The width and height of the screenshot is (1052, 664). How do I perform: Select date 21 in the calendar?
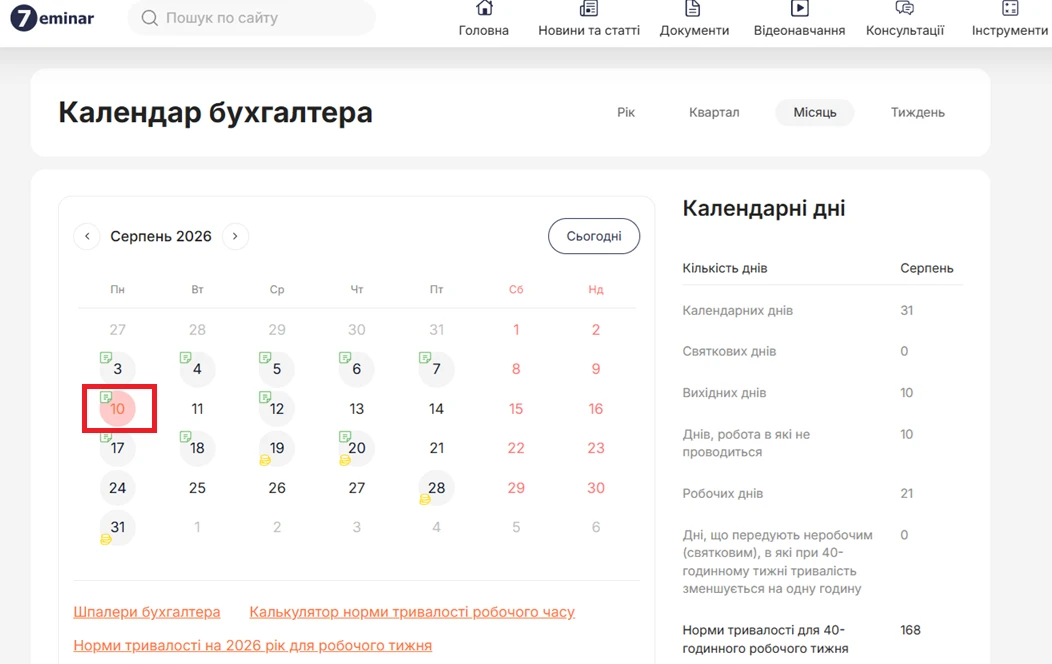pos(437,448)
